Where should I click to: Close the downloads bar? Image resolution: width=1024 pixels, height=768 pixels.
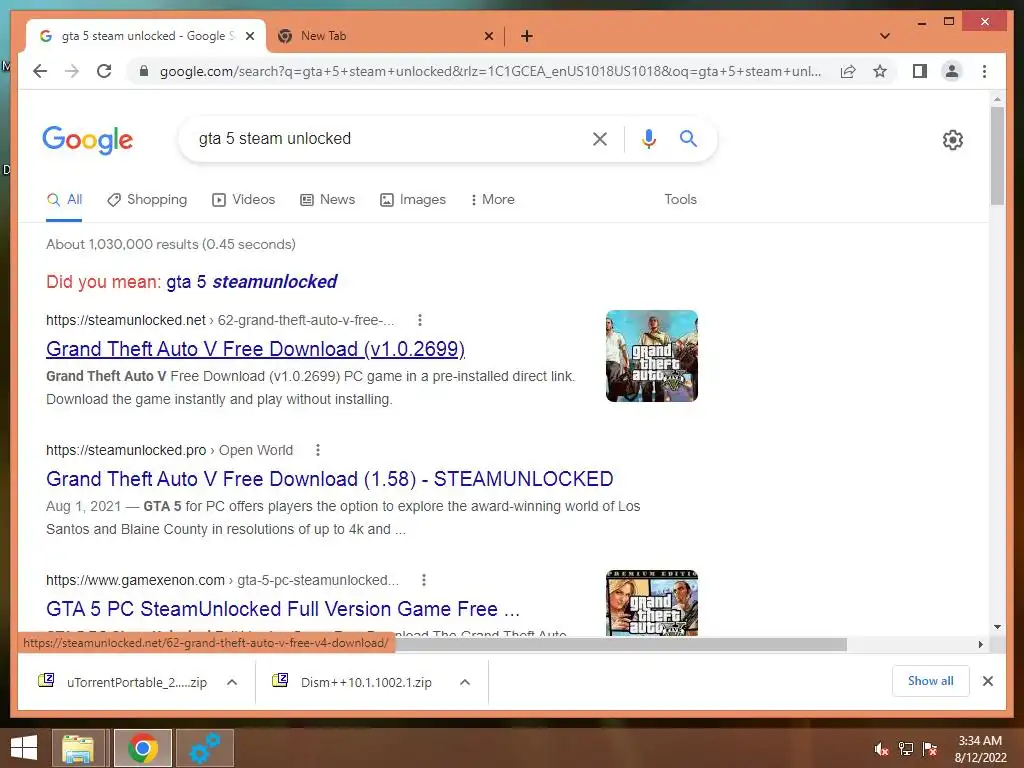pos(987,681)
